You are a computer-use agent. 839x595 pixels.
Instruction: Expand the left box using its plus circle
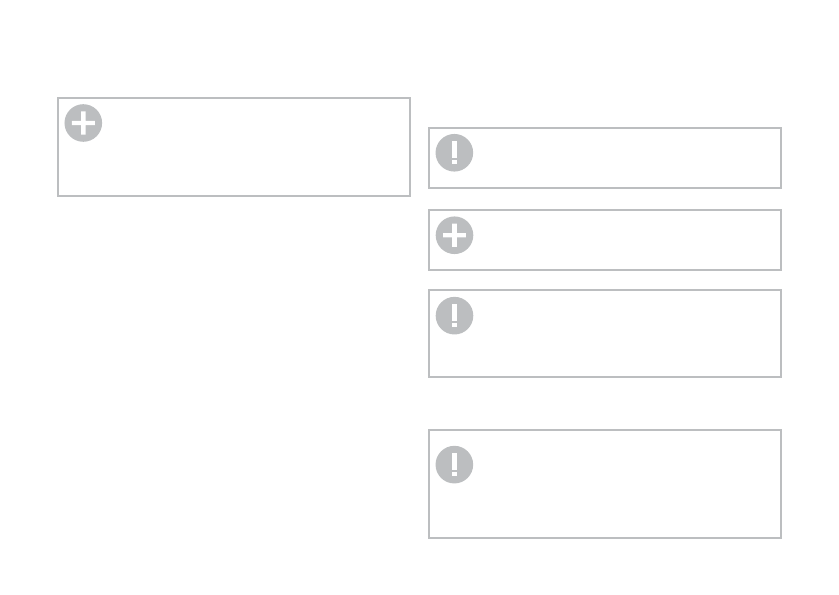tap(83, 123)
